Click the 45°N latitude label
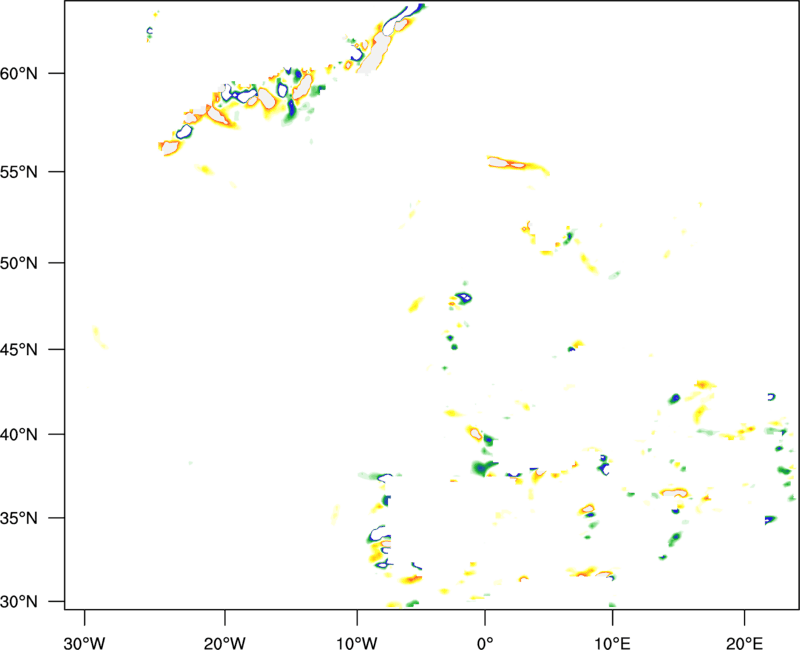 (19, 349)
